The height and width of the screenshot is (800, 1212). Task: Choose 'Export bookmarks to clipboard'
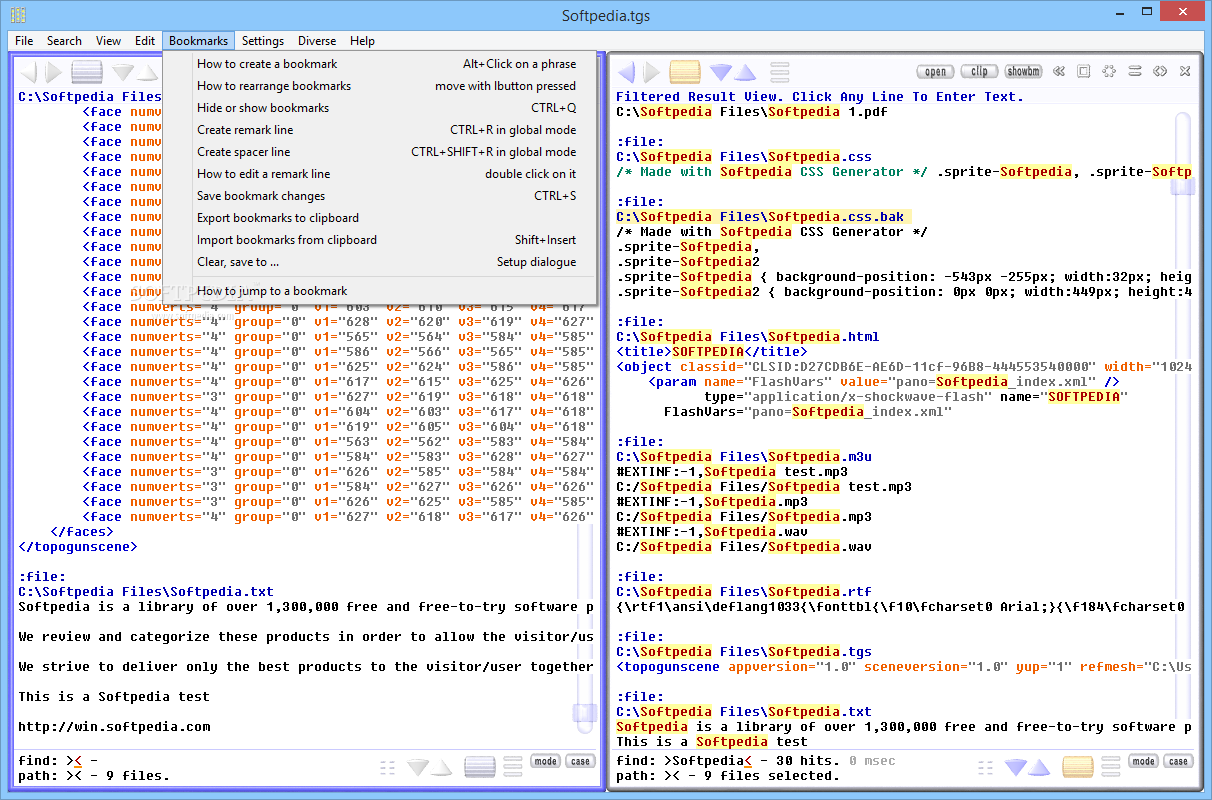coord(380,218)
